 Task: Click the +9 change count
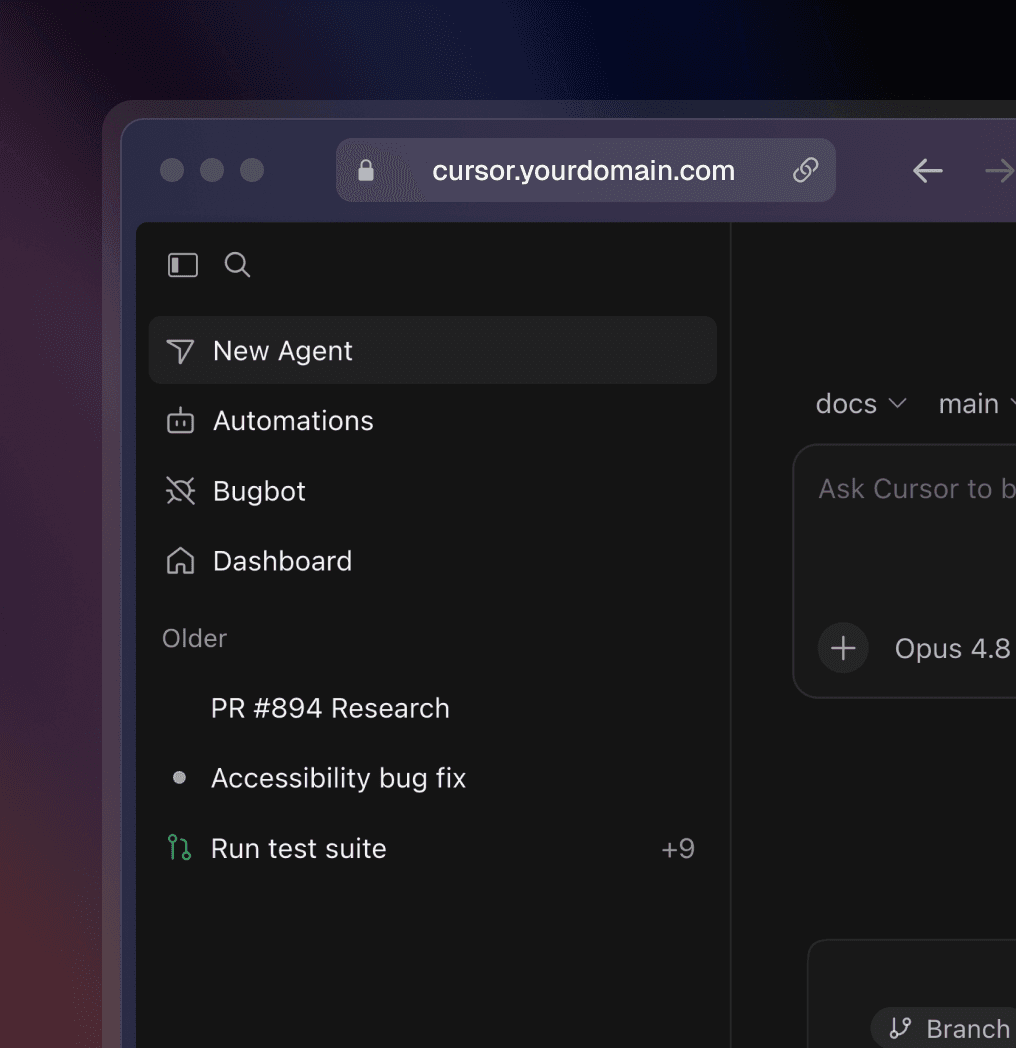pyautogui.click(x=678, y=849)
